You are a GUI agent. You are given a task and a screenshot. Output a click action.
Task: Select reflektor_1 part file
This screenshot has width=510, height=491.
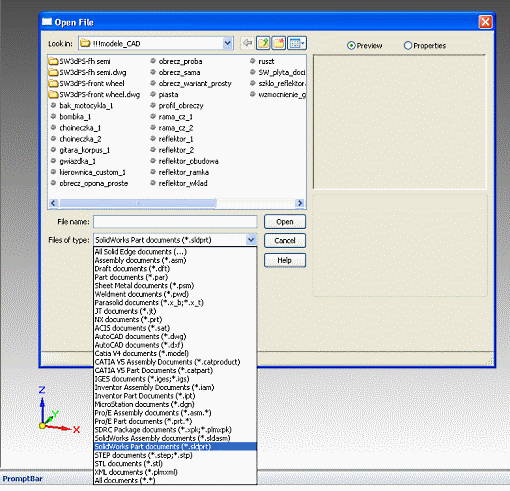[x=171, y=139]
